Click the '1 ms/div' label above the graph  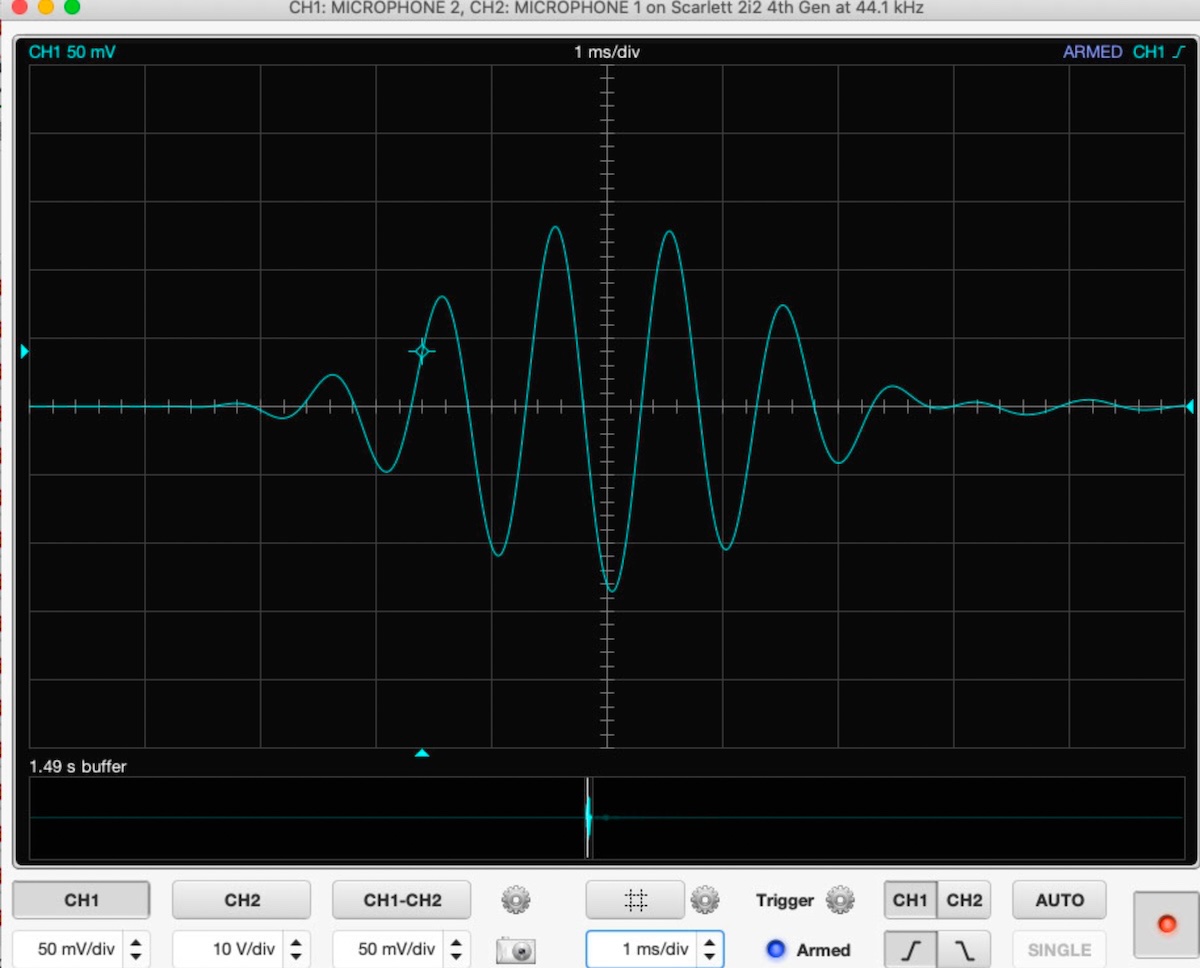tap(607, 51)
